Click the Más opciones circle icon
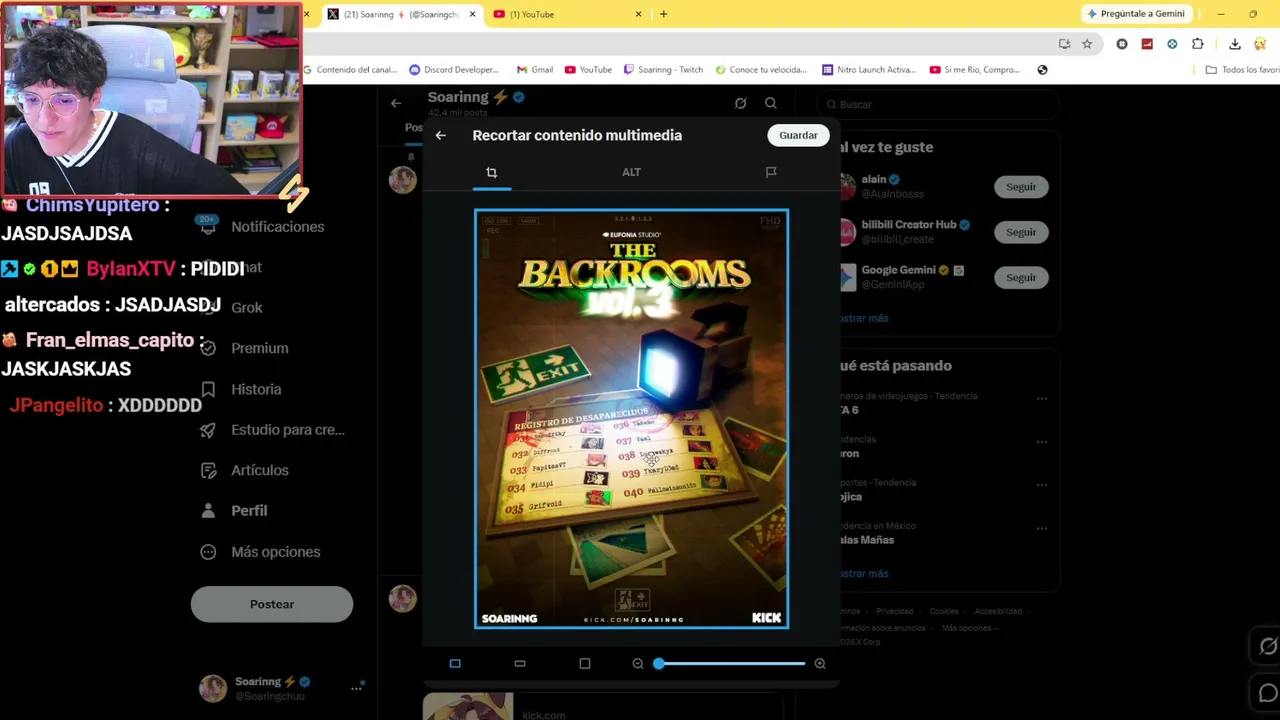Screen dimensions: 1280x720 pos(208,552)
